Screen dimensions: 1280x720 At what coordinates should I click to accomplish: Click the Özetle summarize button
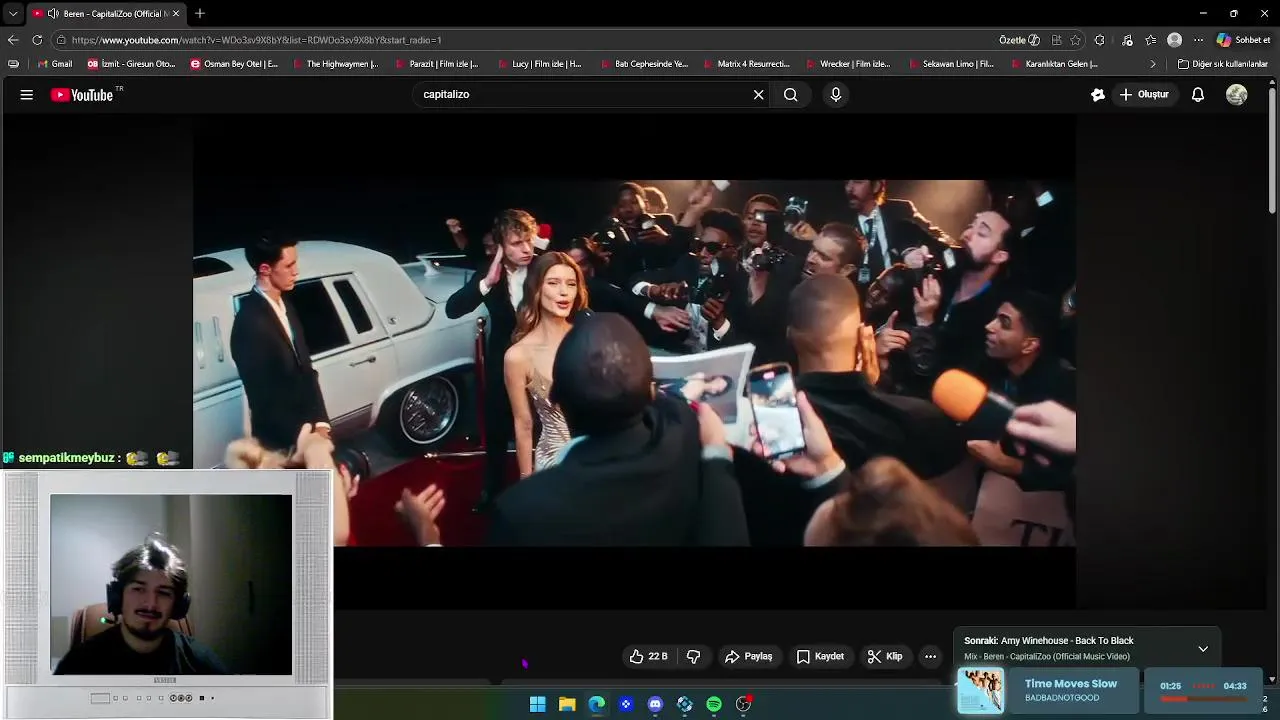1019,40
